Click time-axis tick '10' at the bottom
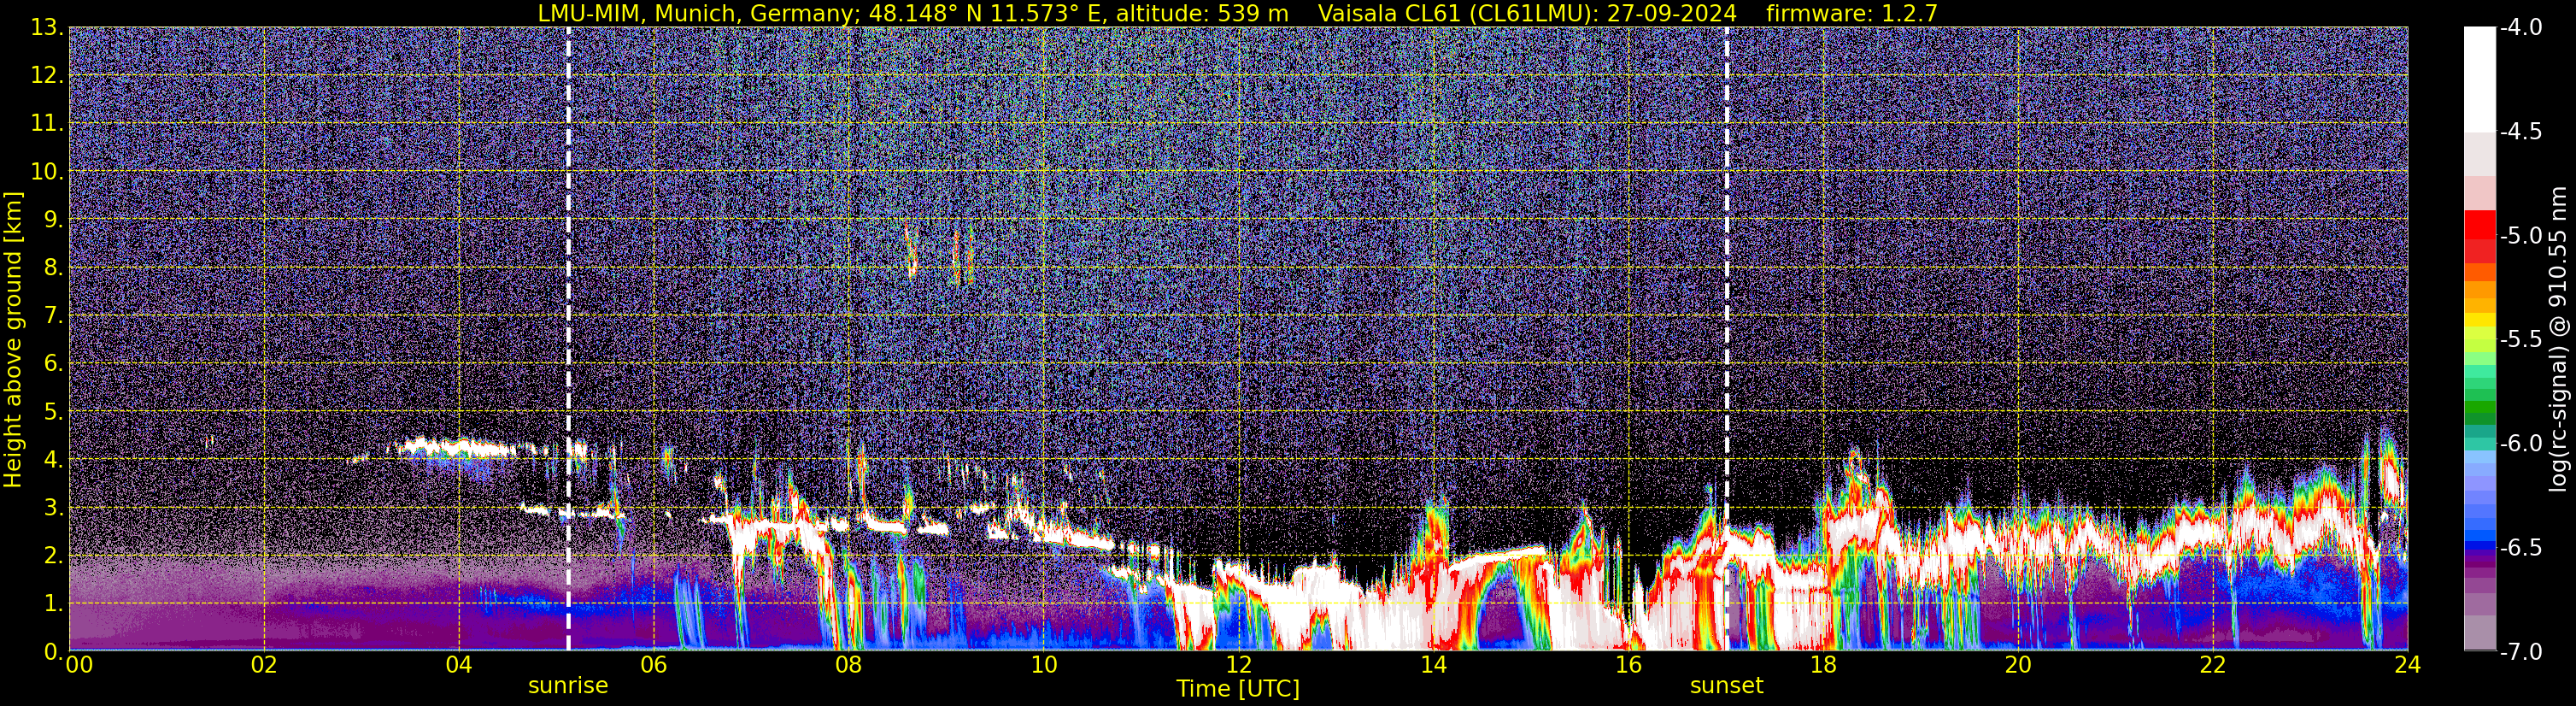Image resolution: width=2576 pixels, height=706 pixels. click(1043, 666)
